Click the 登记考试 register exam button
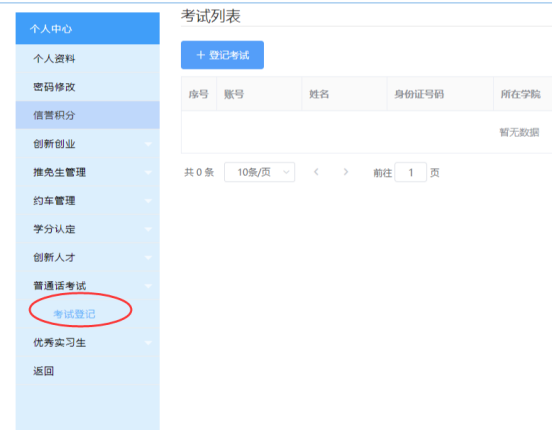The width and height of the screenshot is (553, 430). 222,55
